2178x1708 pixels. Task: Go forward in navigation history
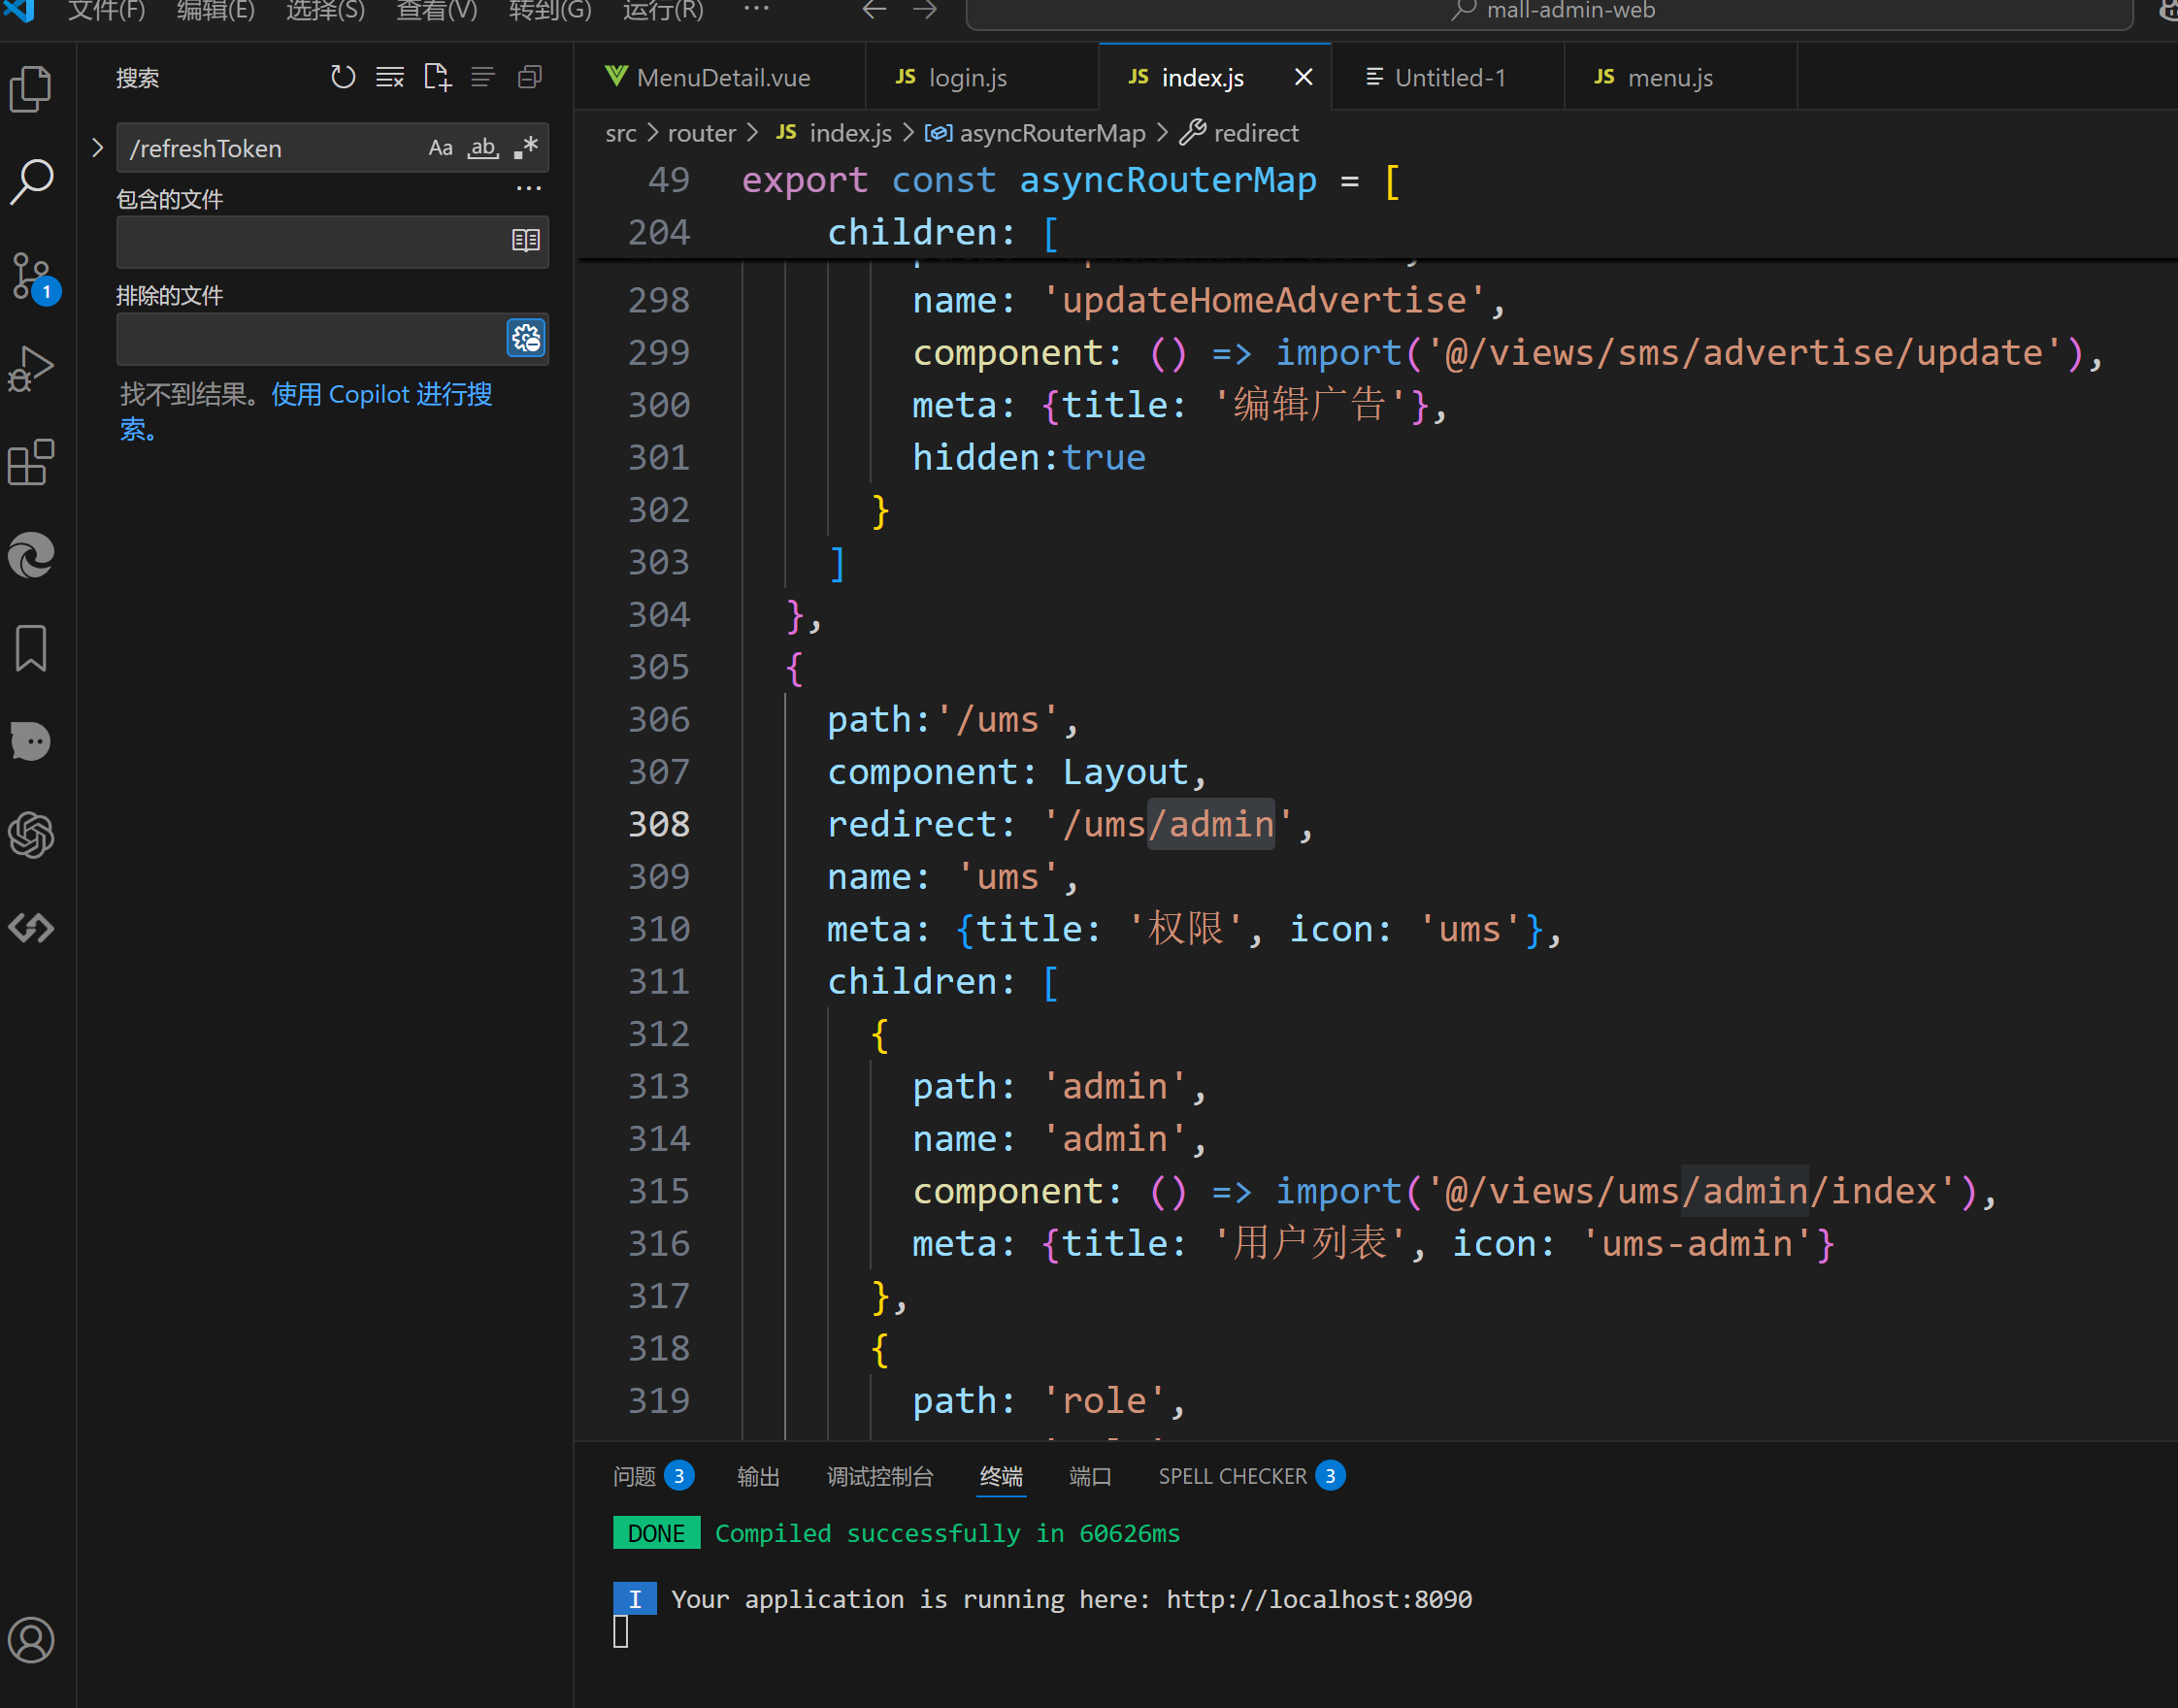(x=925, y=10)
